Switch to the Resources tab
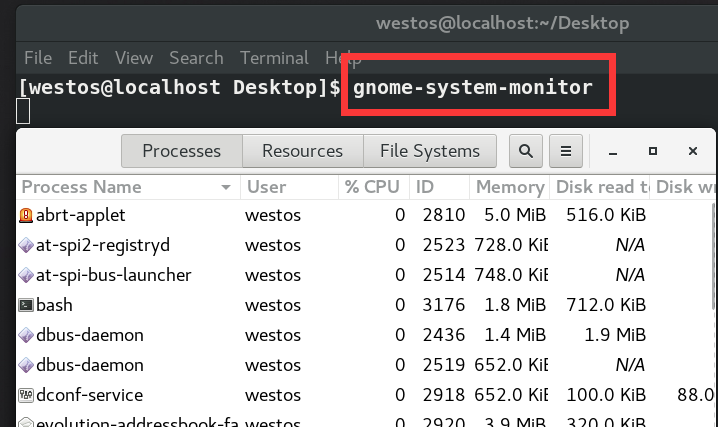The height and width of the screenshot is (427, 718). point(303,151)
